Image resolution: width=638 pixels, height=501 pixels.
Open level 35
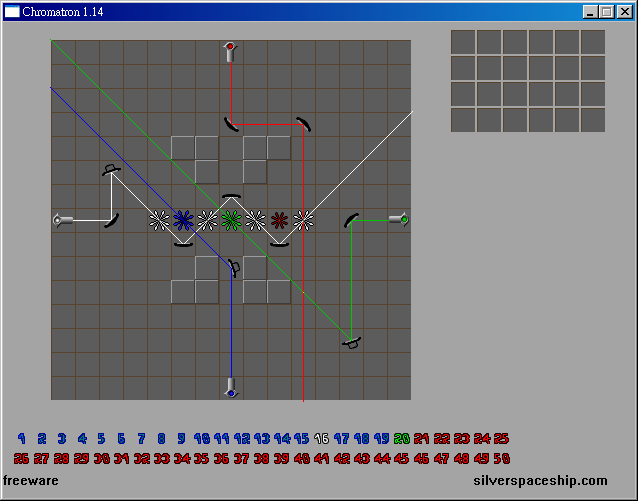coord(201,459)
